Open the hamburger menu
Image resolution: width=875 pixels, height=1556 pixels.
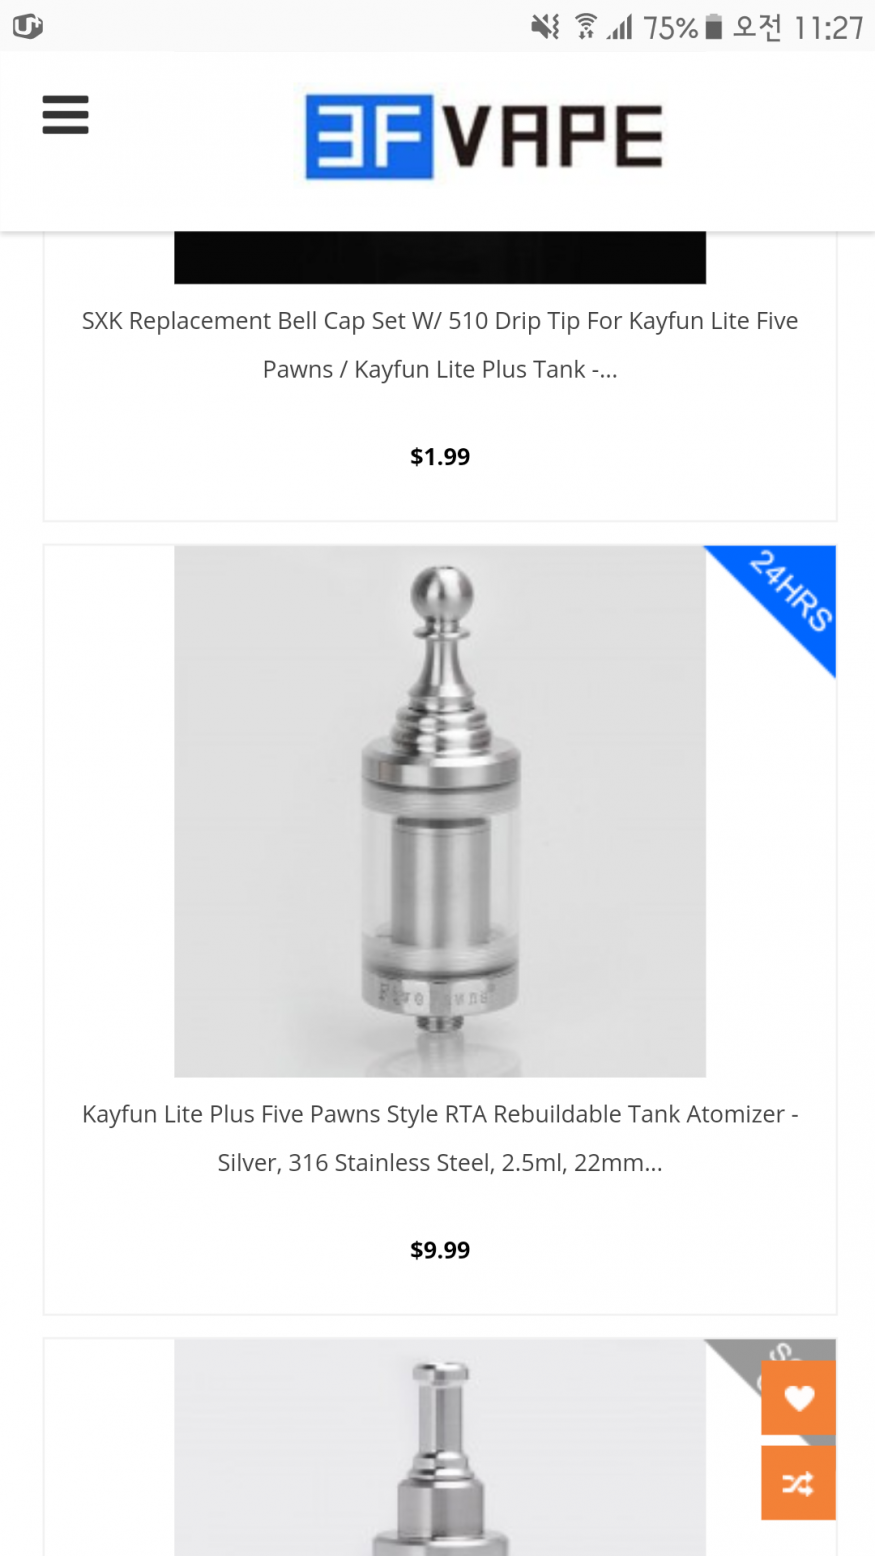66,115
